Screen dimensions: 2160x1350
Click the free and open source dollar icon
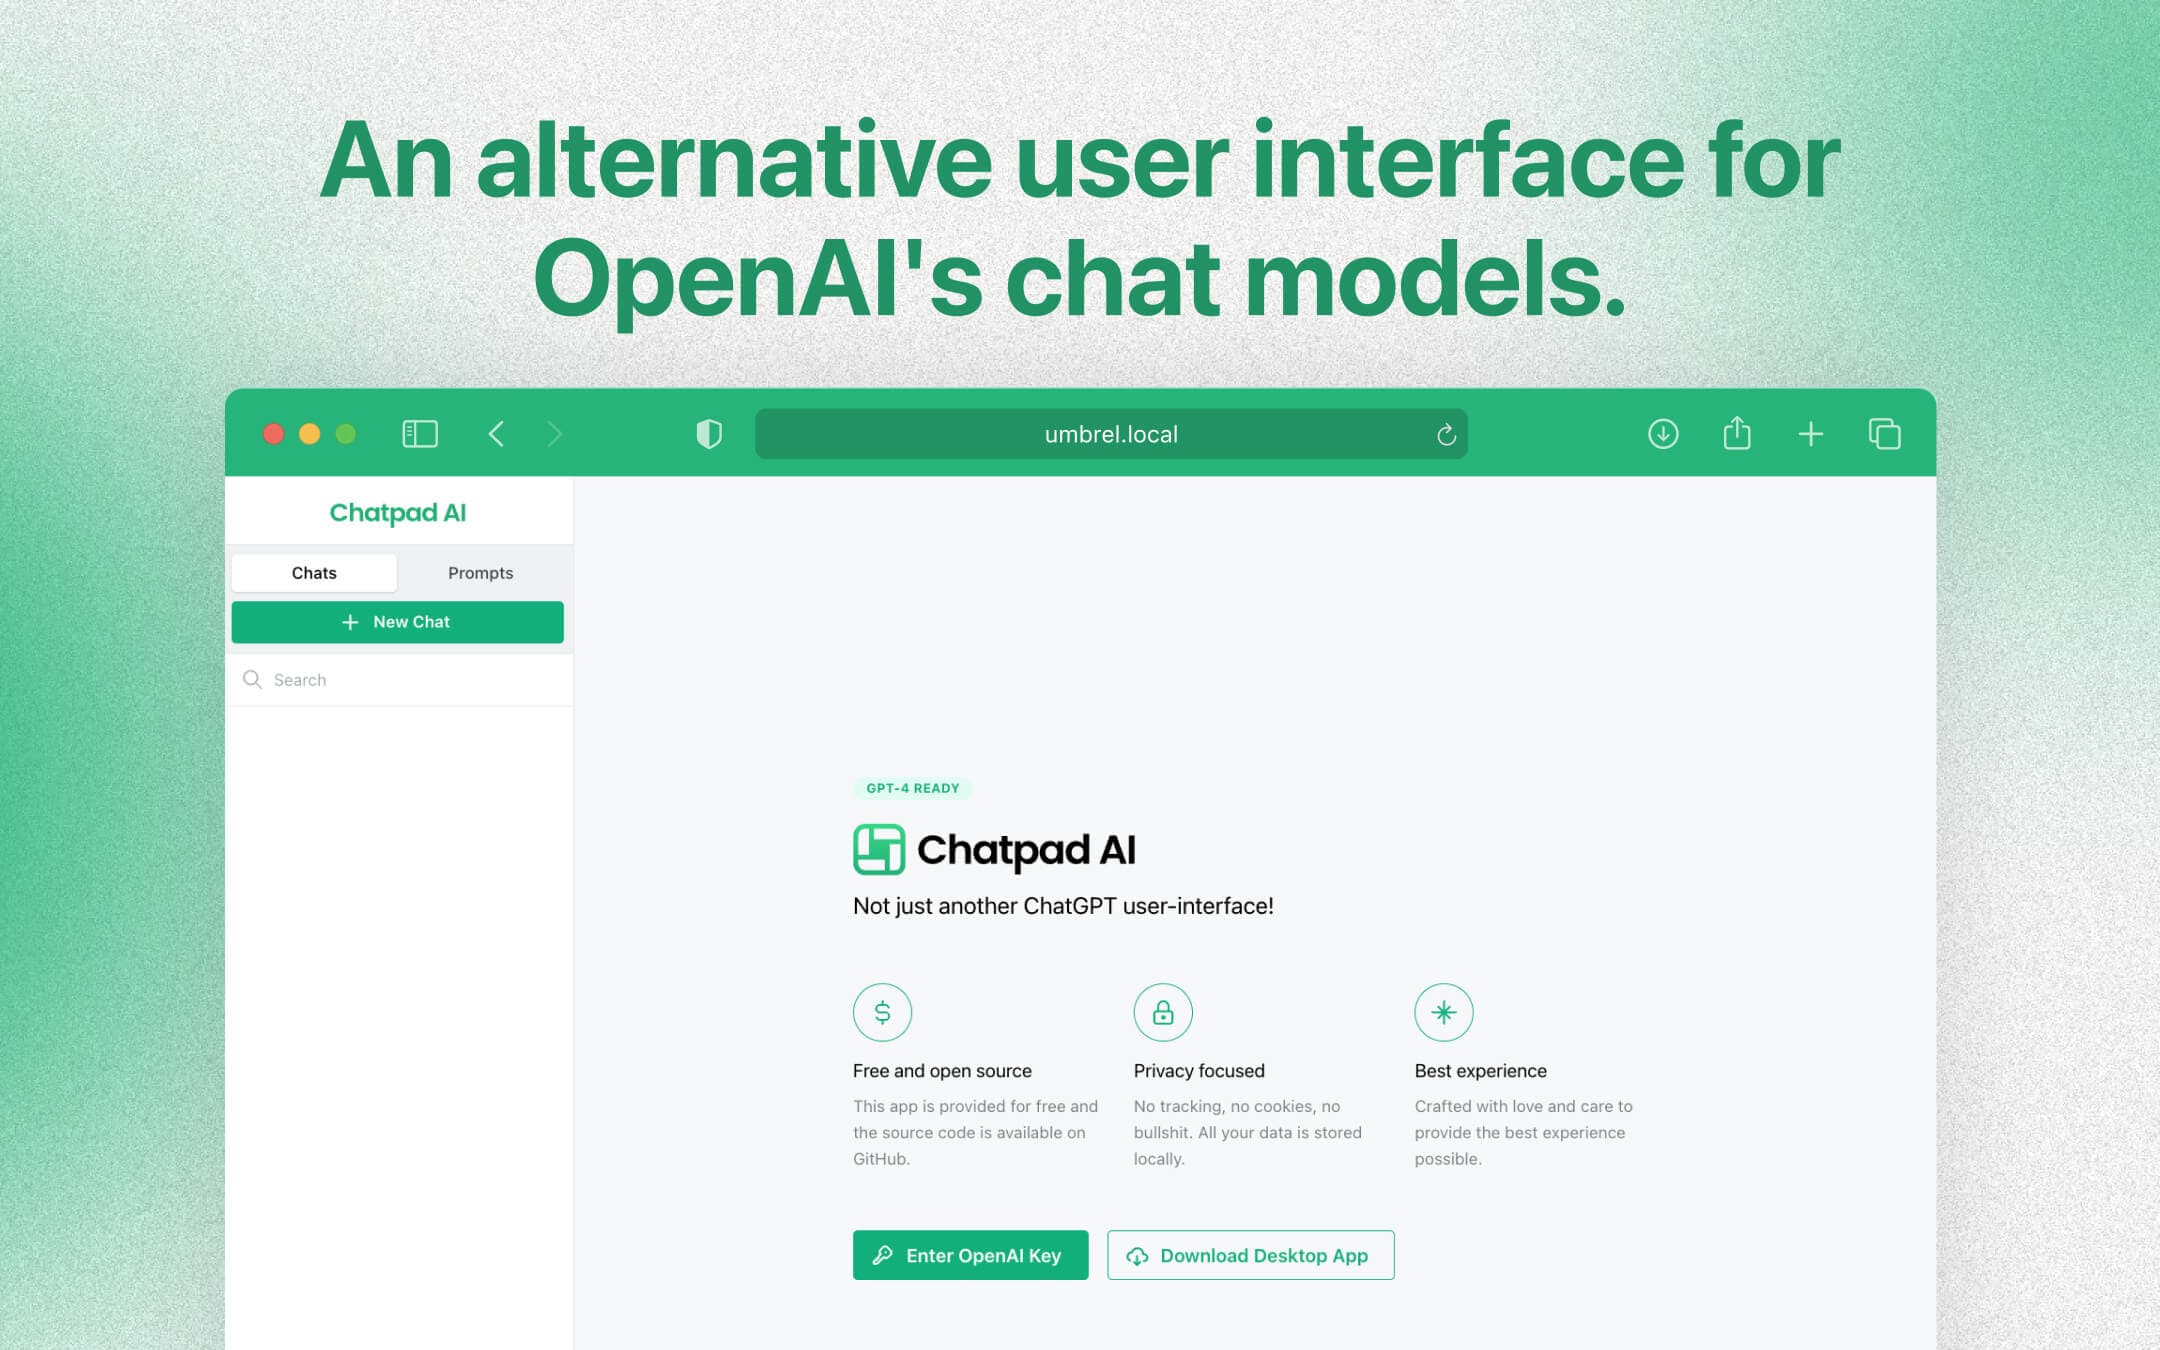click(x=880, y=1012)
